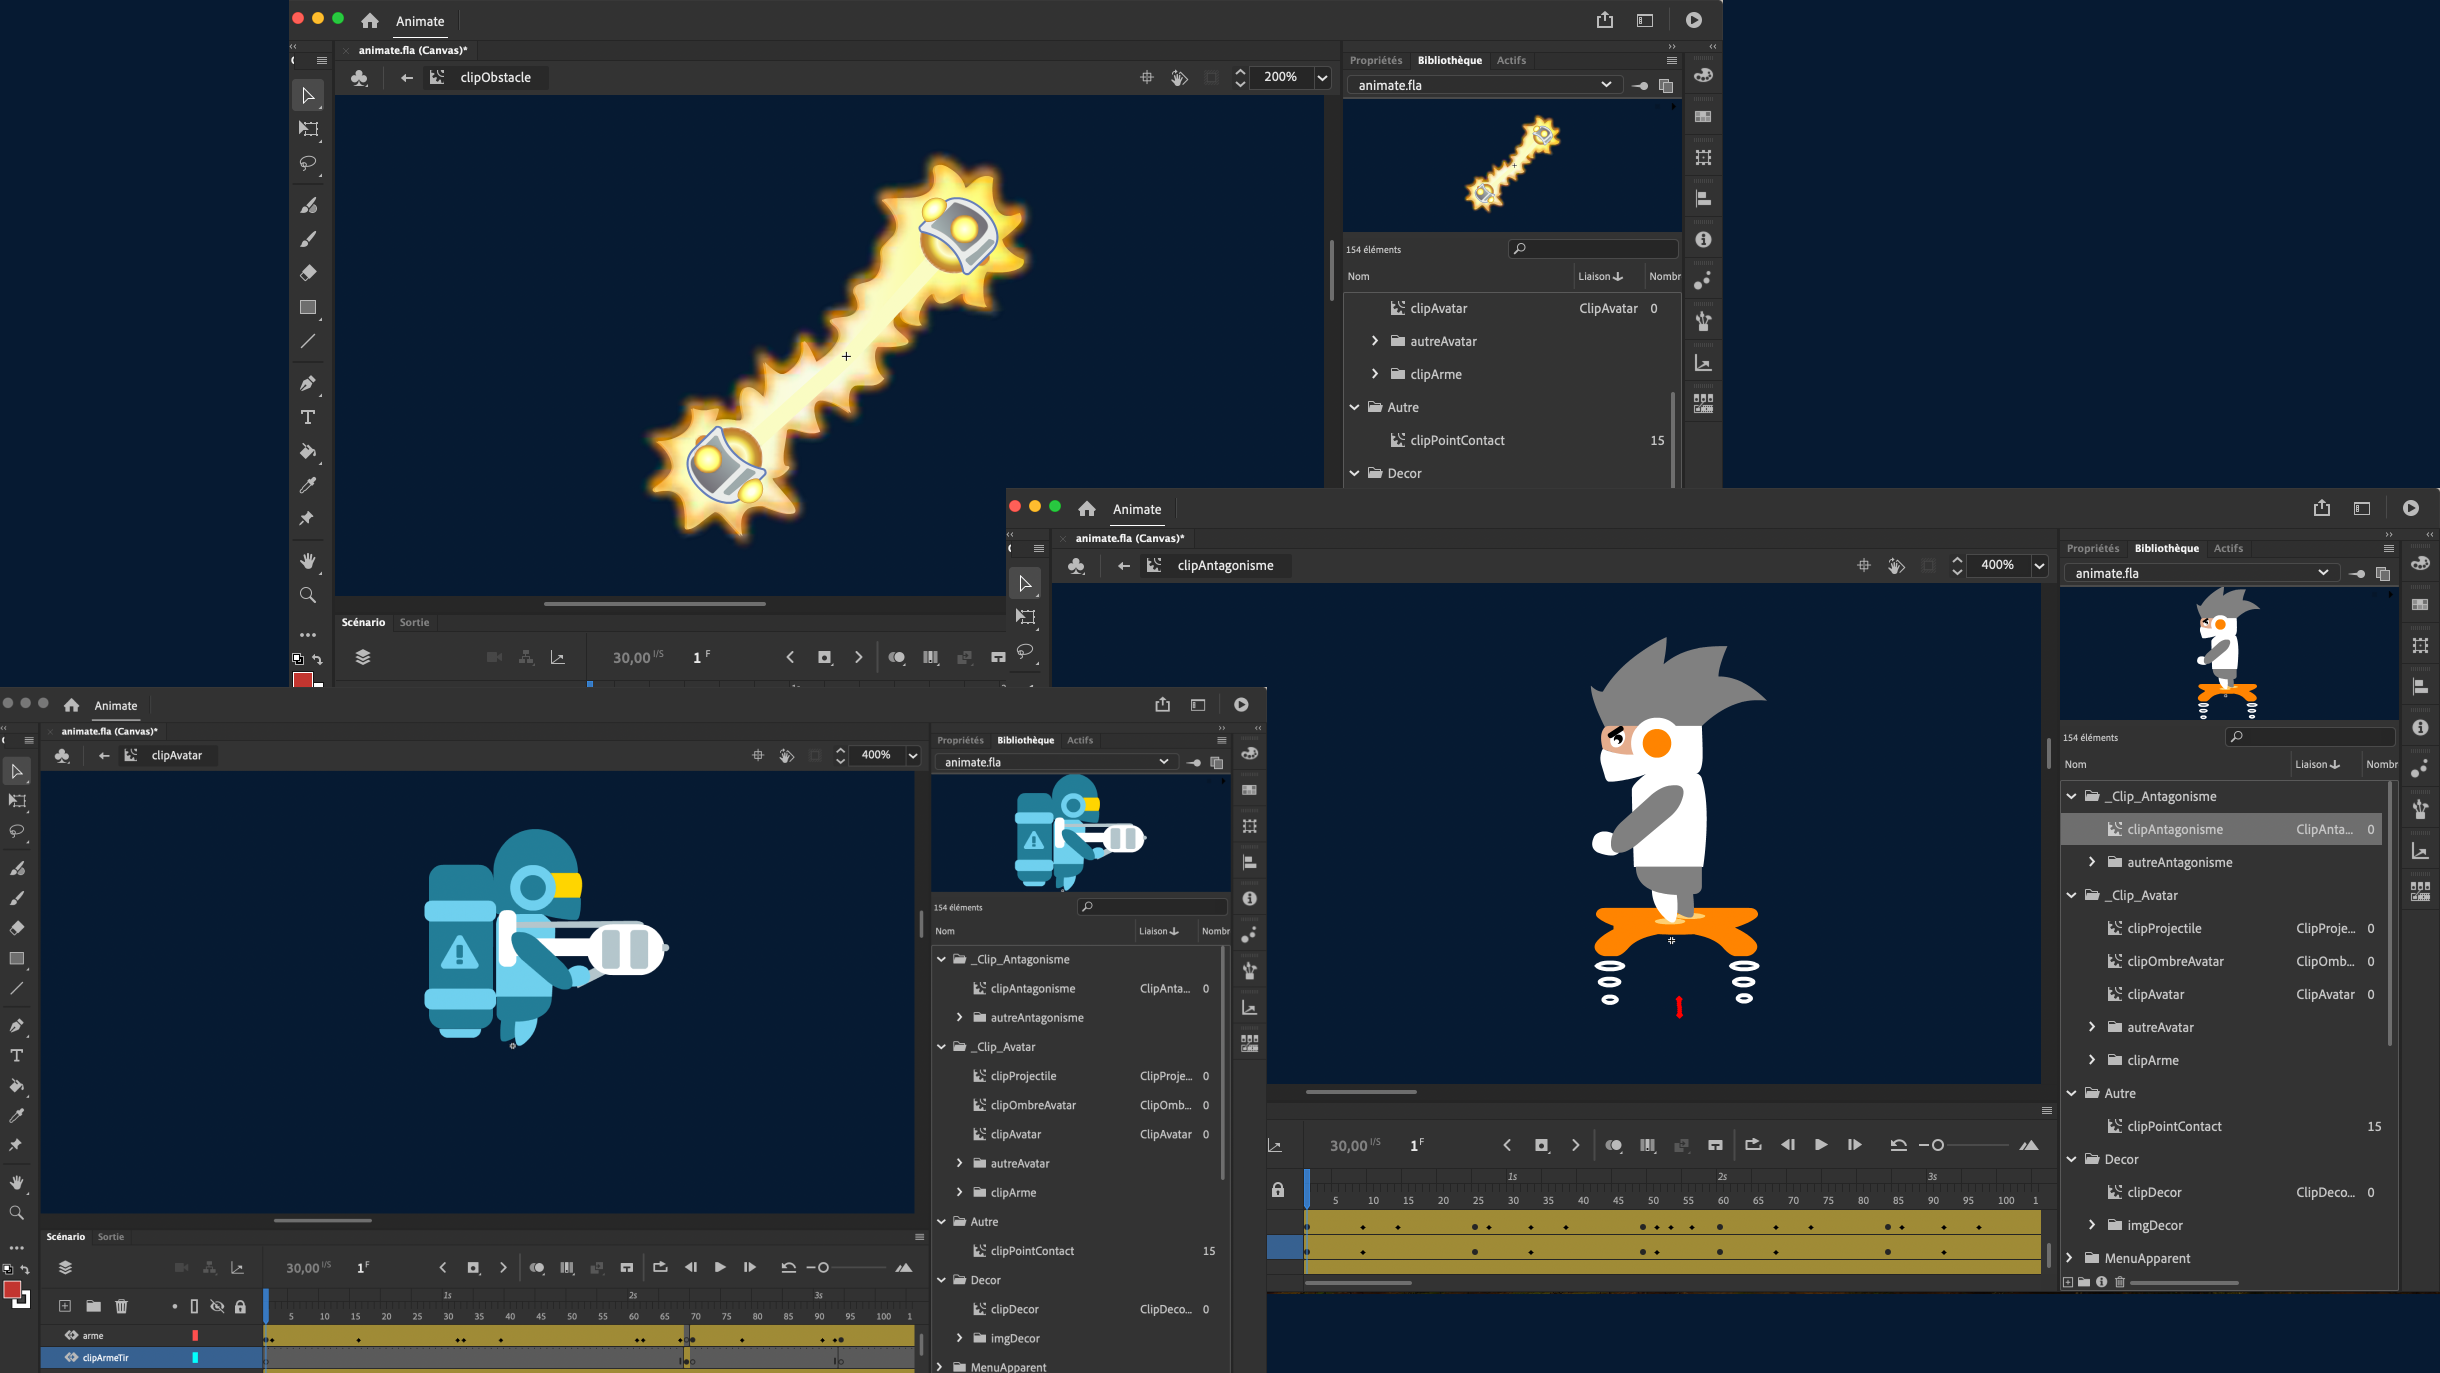Open the Home screen in clipAvatar window
The height and width of the screenshot is (1373, 2440).
coord(71,705)
